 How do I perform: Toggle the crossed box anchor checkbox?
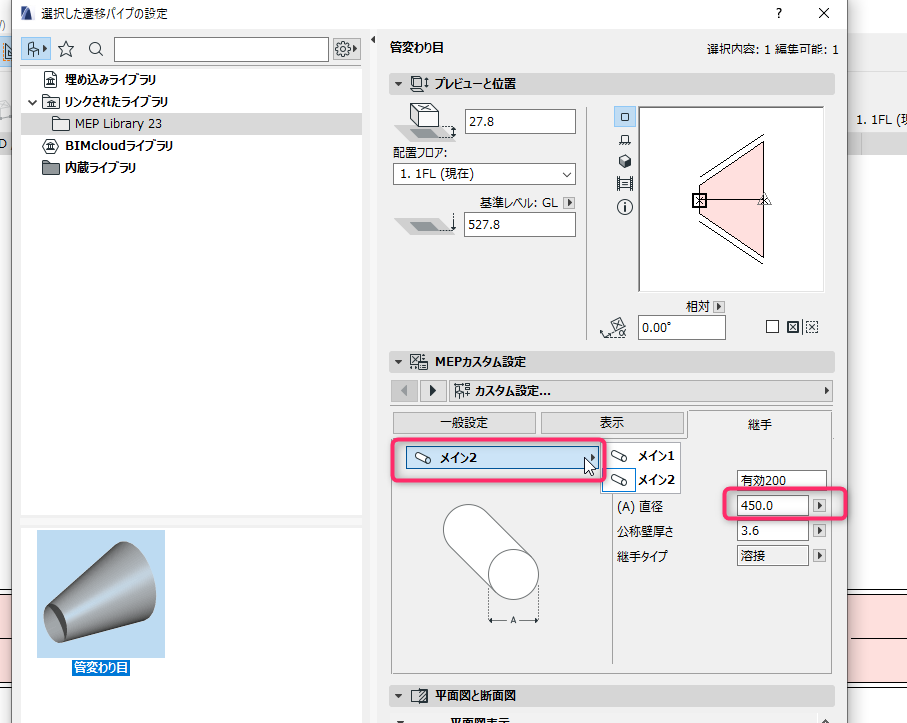[793, 327]
